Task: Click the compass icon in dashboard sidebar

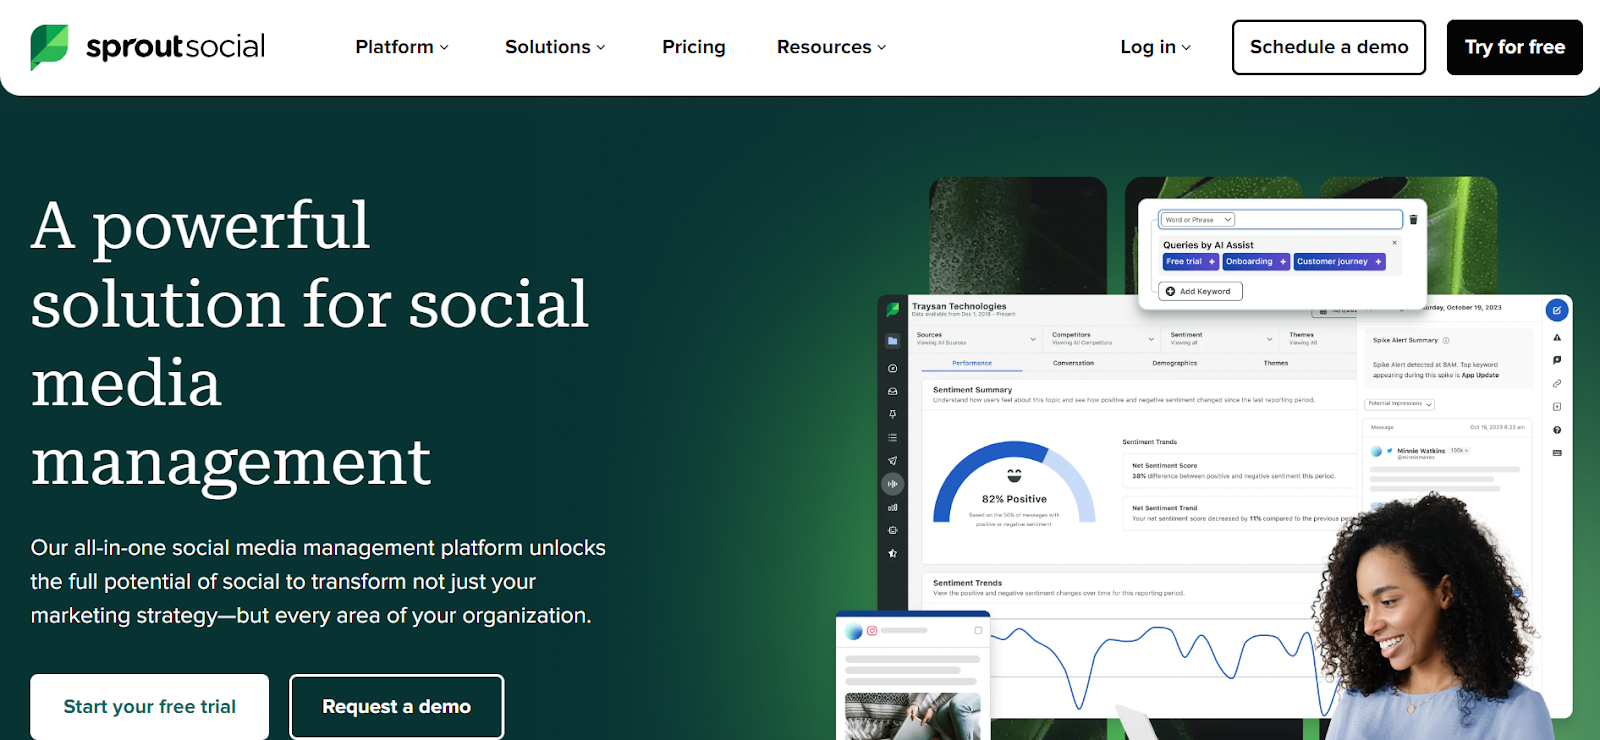Action: 892,368
